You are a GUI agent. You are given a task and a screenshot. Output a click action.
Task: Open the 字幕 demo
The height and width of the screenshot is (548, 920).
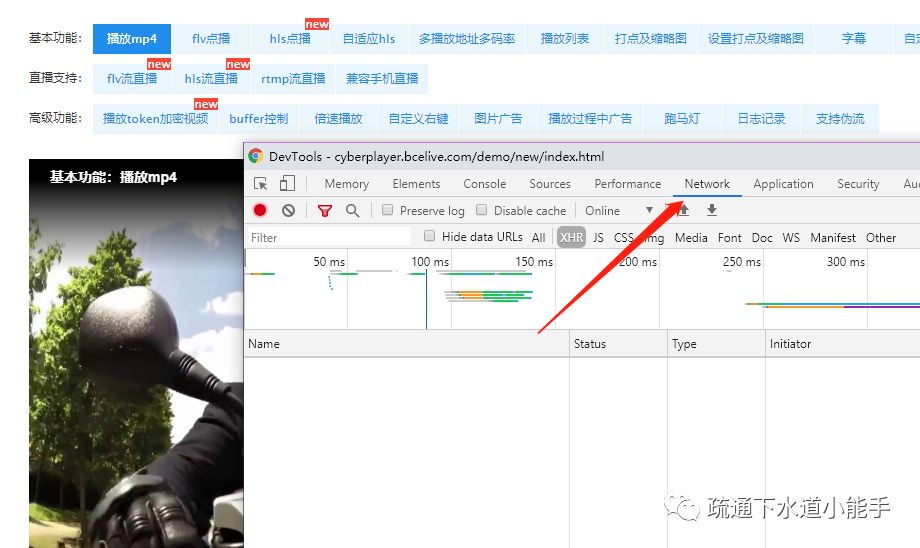pyautogui.click(x=854, y=39)
